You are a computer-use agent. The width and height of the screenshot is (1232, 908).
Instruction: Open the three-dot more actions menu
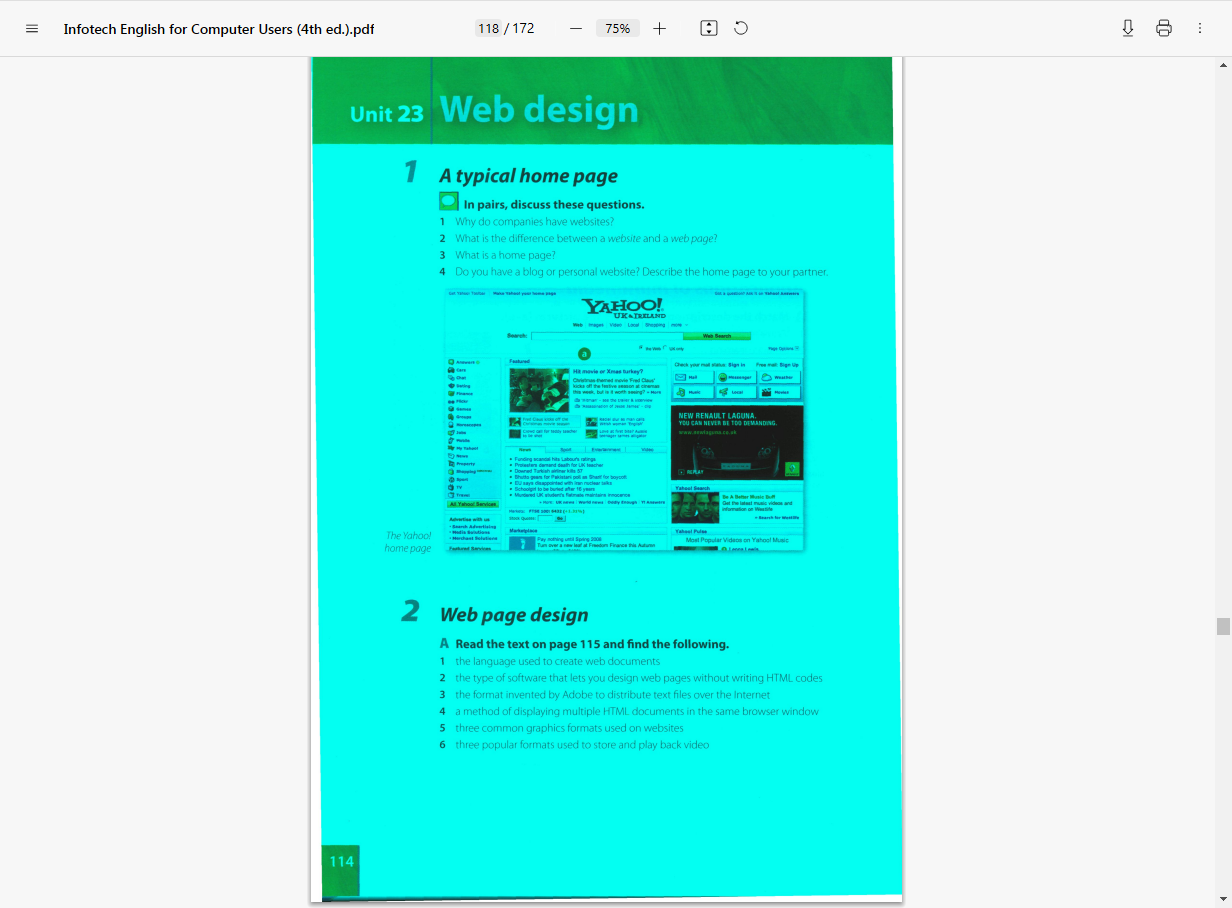1200,29
